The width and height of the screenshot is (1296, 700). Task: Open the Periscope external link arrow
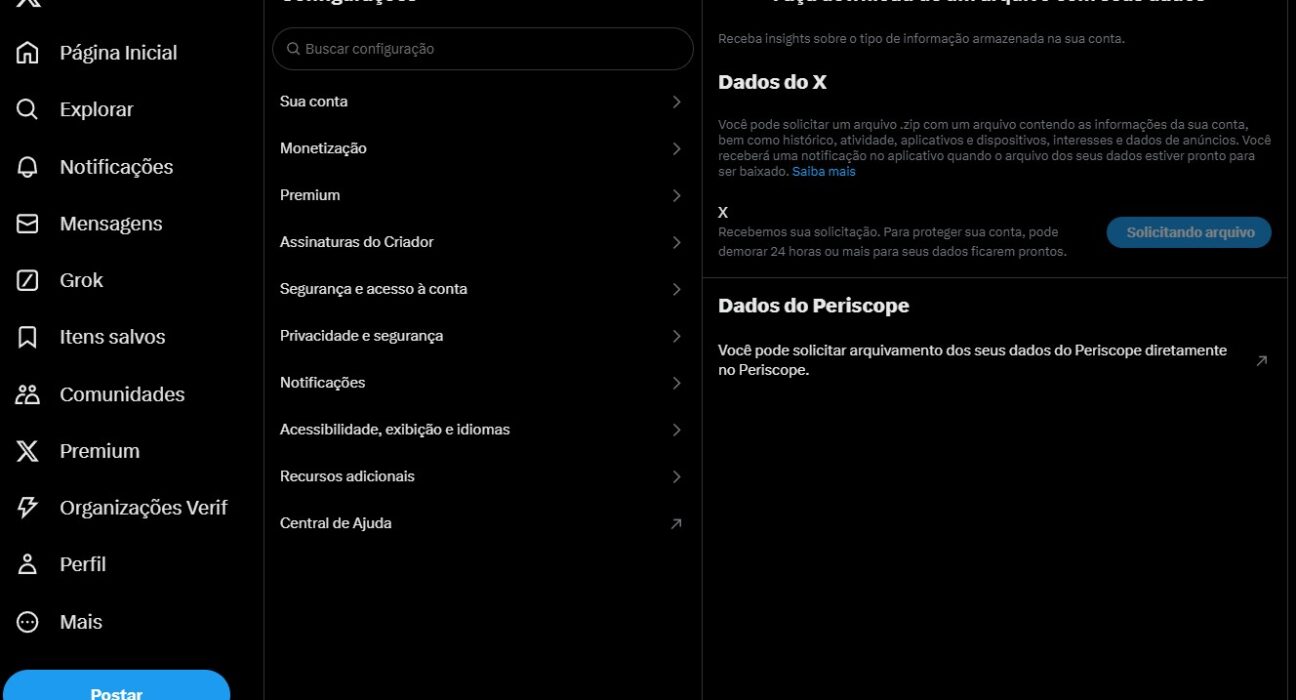(1261, 361)
